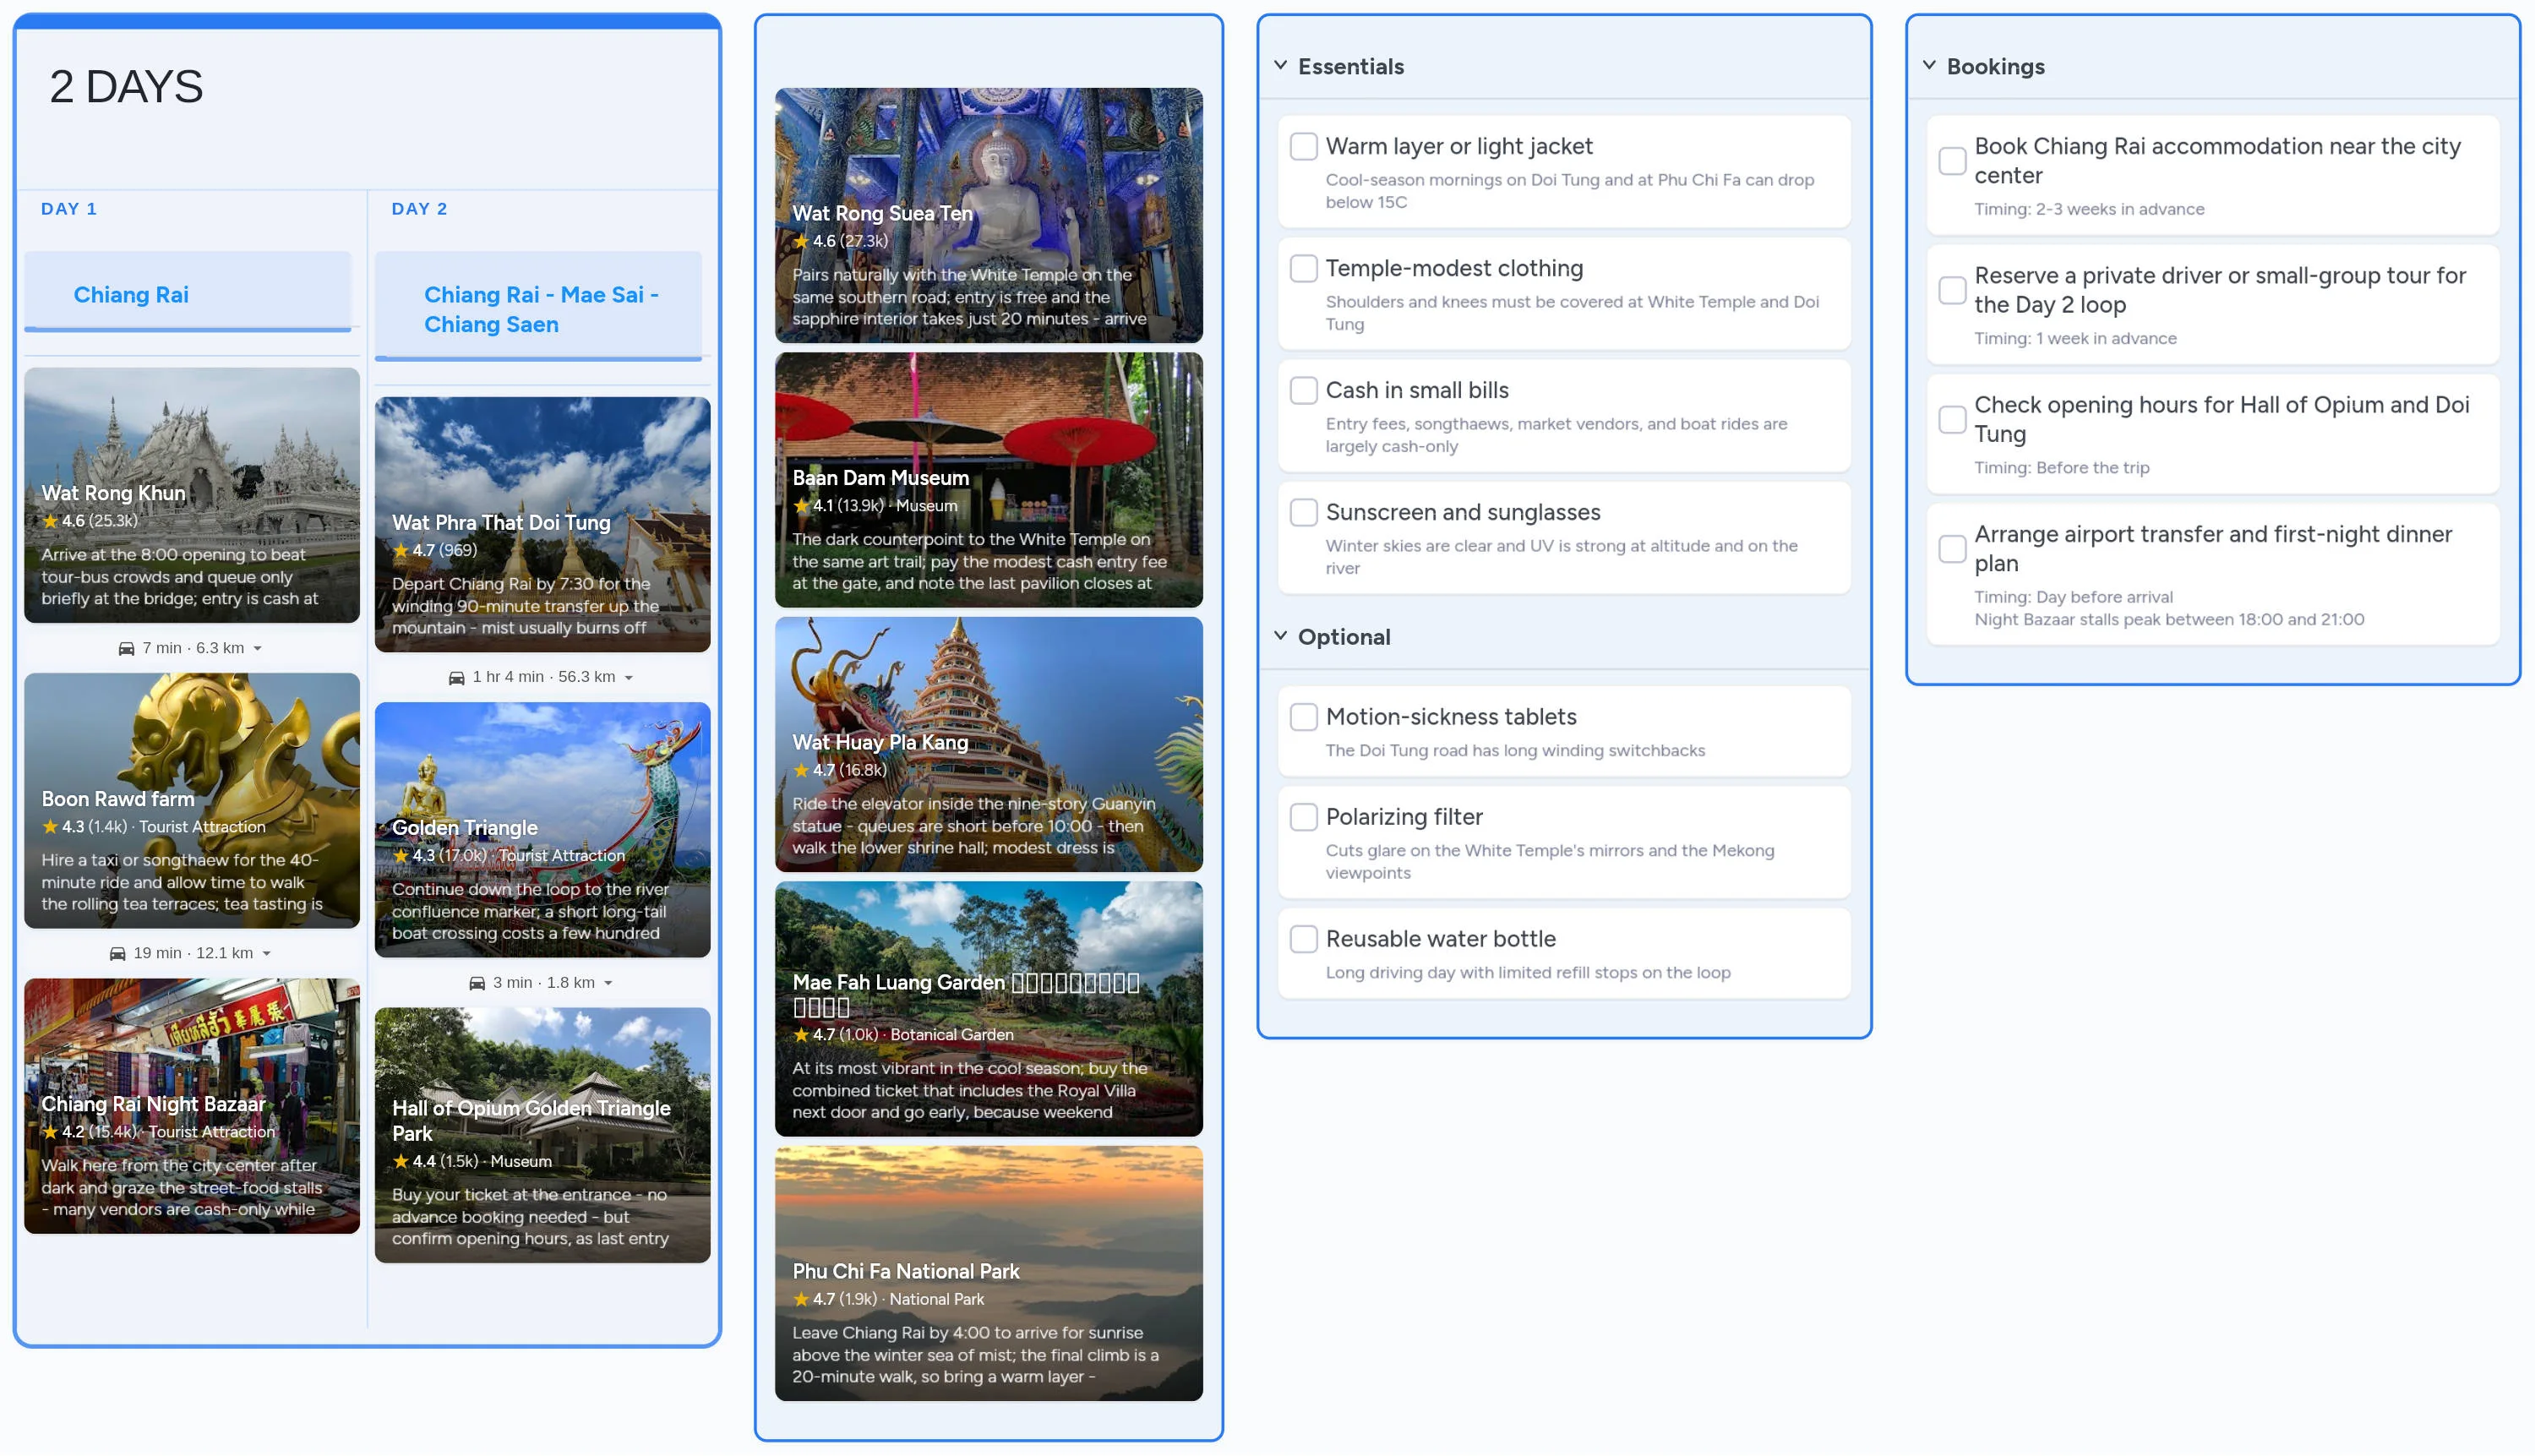The width and height of the screenshot is (2535, 1456).
Task: Expand 1 hr 4 min · 56.3 km dropdown
Action: (x=629, y=678)
